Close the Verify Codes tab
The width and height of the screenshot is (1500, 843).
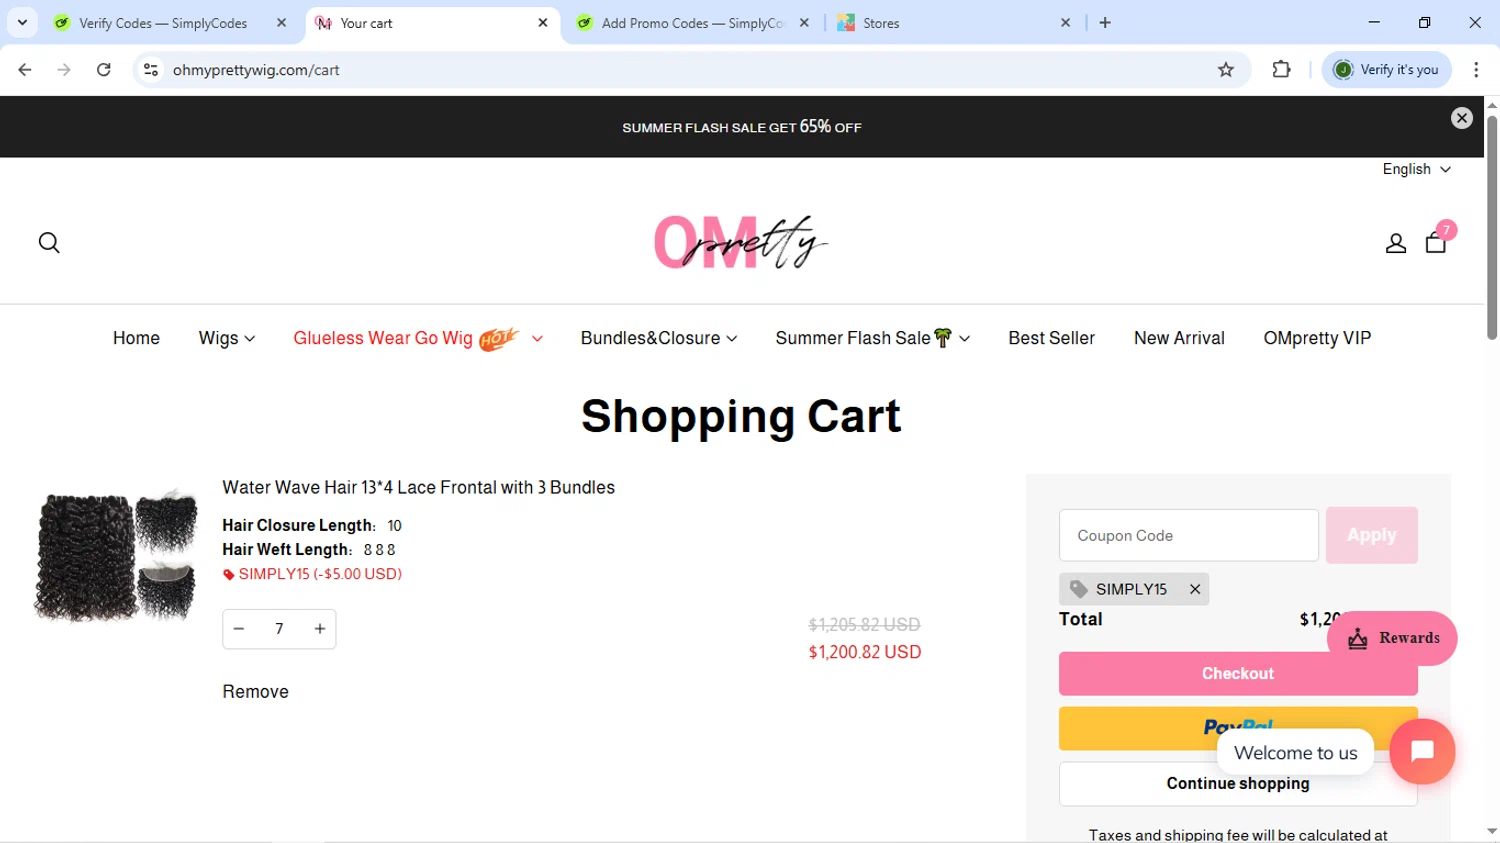[281, 23]
